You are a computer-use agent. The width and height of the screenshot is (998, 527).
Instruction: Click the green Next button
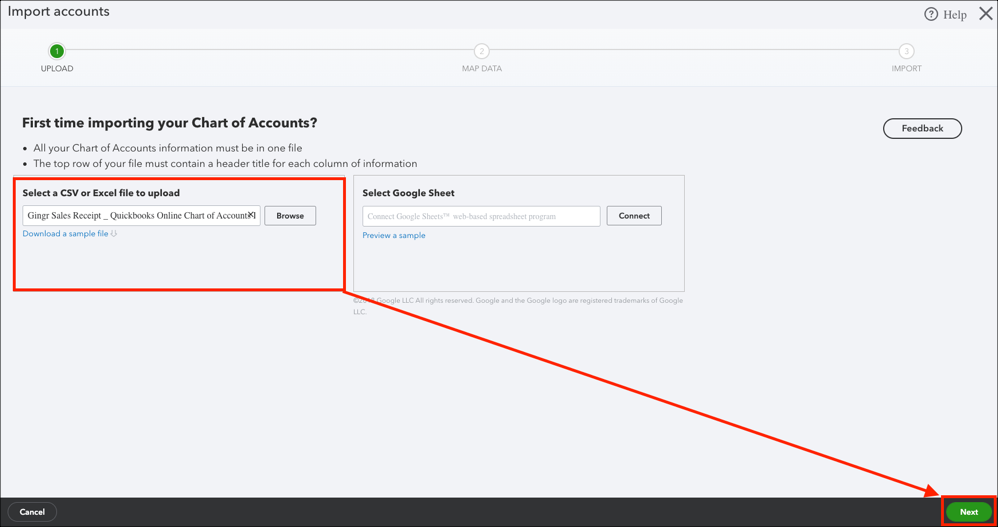pos(969,512)
